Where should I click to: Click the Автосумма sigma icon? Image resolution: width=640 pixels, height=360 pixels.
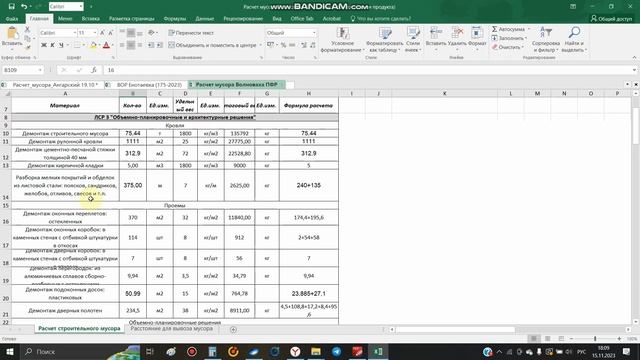[x=494, y=29]
